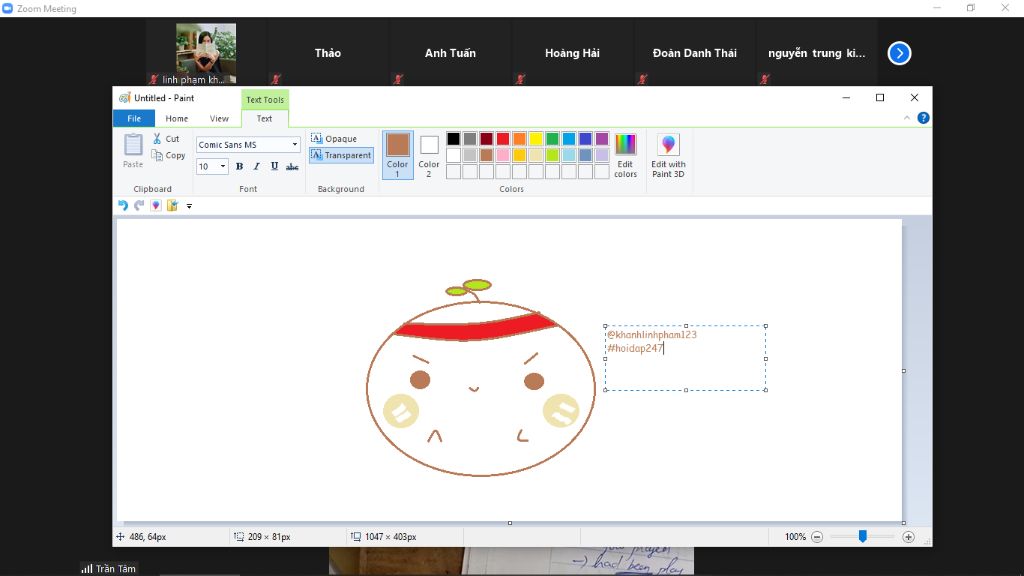Image resolution: width=1024 pixels, height=576 pixels.
Task: Click inside the text box after #hoidap247
Action: pos(664,348)
